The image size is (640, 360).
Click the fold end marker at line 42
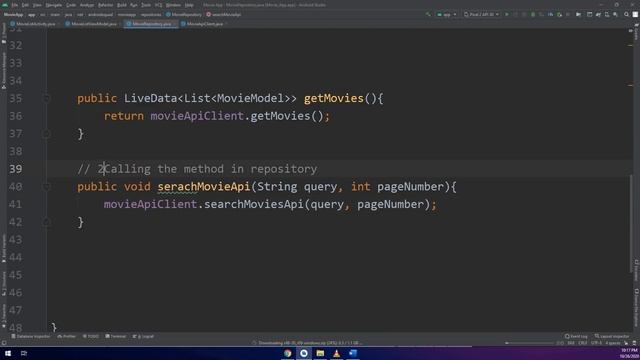46,222
